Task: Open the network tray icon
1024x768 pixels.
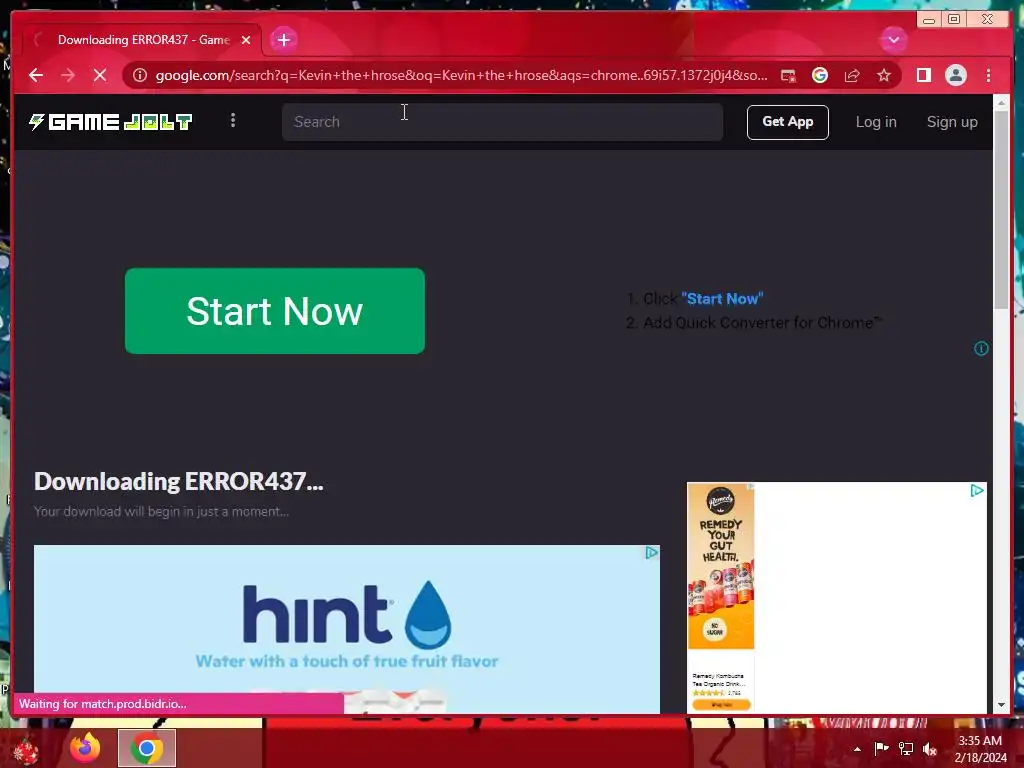Action: pos(906,748)
